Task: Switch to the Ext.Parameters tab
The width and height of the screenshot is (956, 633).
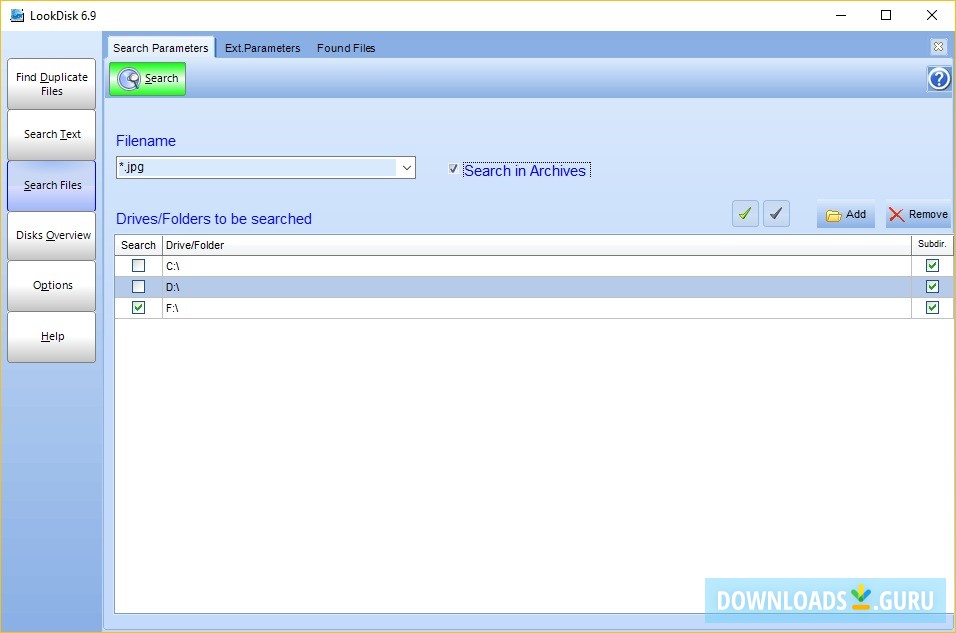Action: 262,47
